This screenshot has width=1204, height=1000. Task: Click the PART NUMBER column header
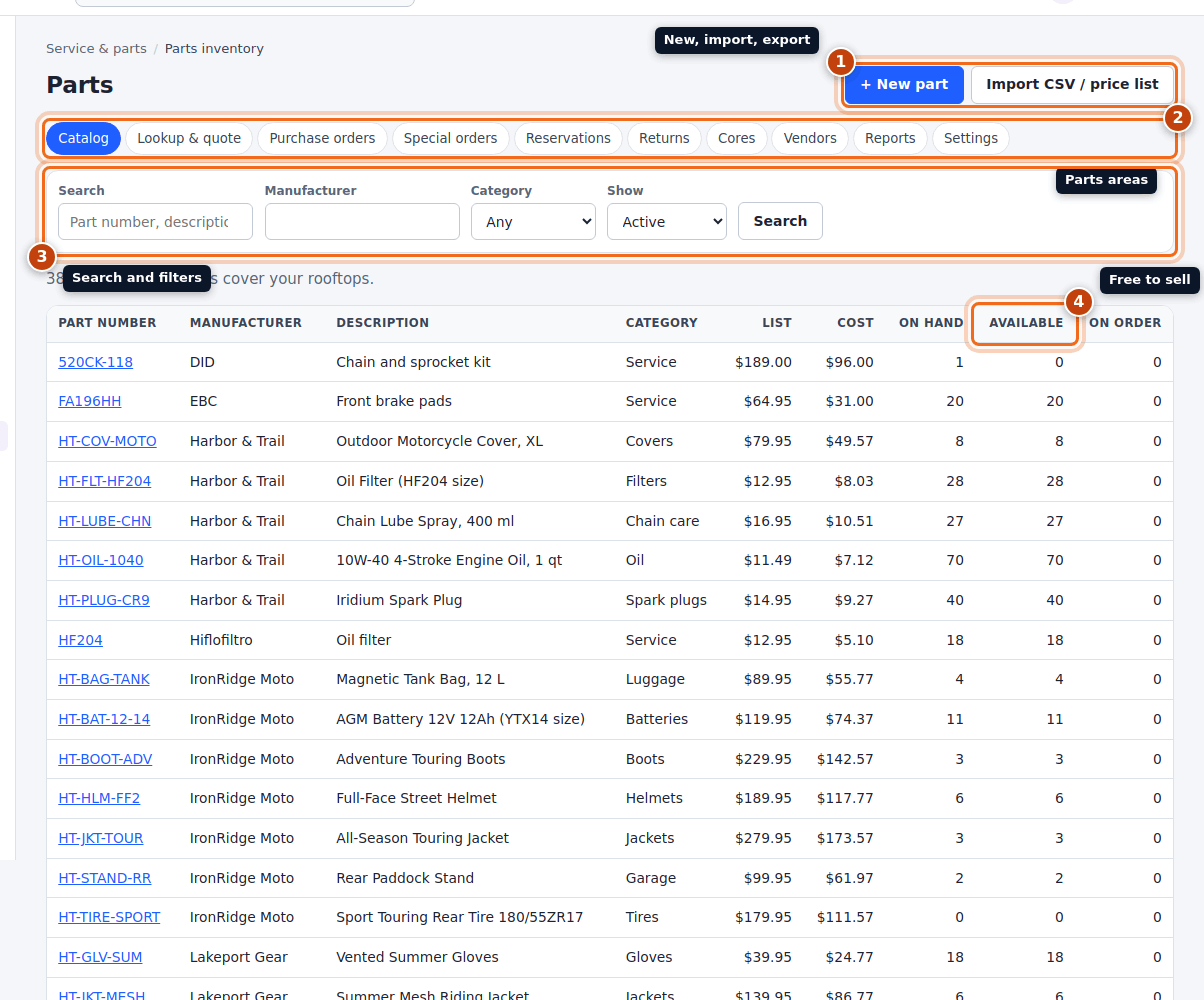point(107,323)
